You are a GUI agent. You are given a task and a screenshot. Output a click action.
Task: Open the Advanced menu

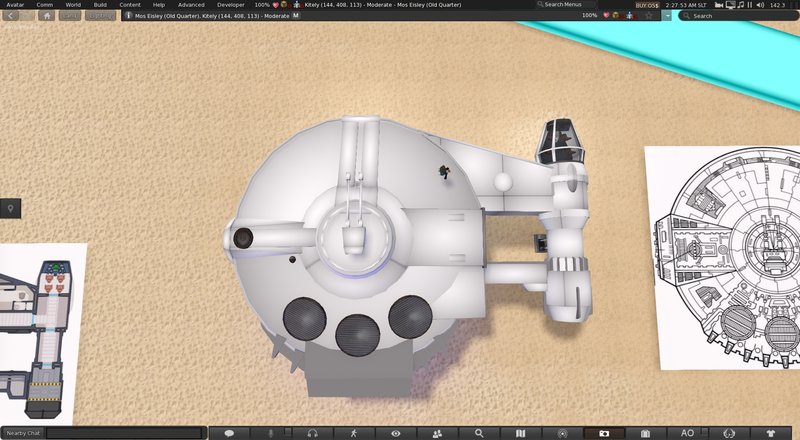tap(191, 5)
